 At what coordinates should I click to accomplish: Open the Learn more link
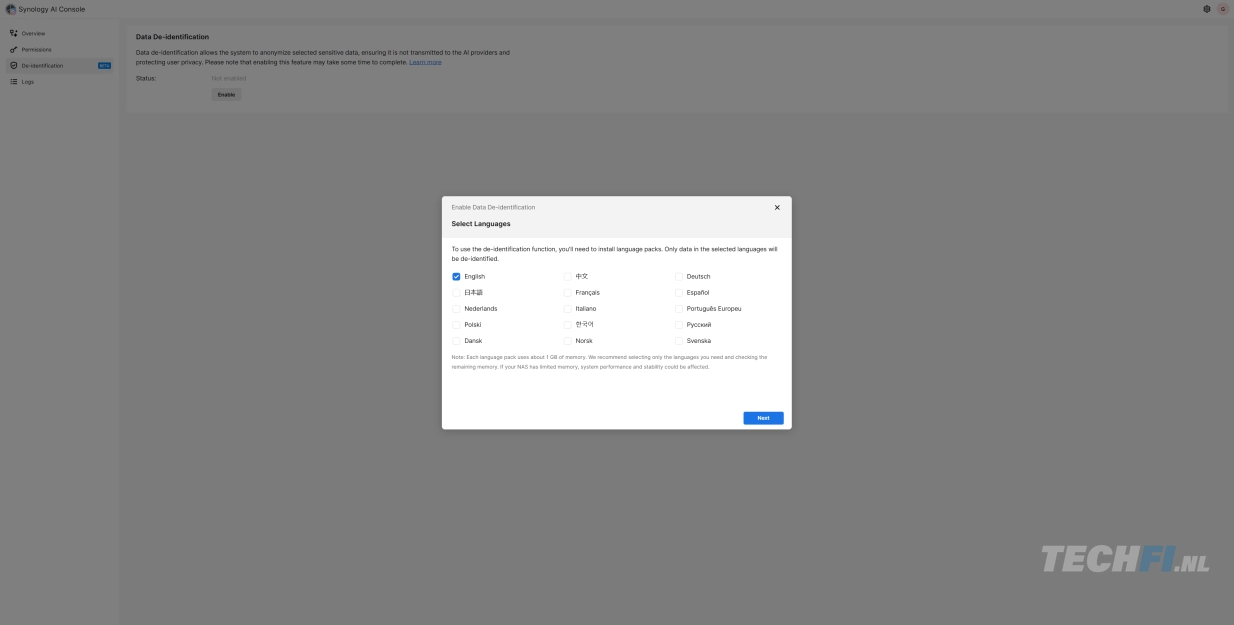[x=425, y=62]
